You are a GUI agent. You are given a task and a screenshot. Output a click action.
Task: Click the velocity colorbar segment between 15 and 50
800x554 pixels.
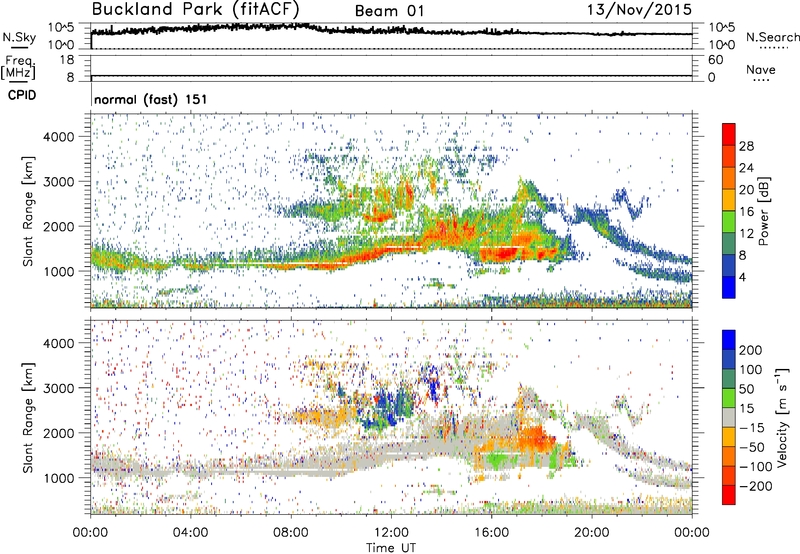click(x=729, y=397)
